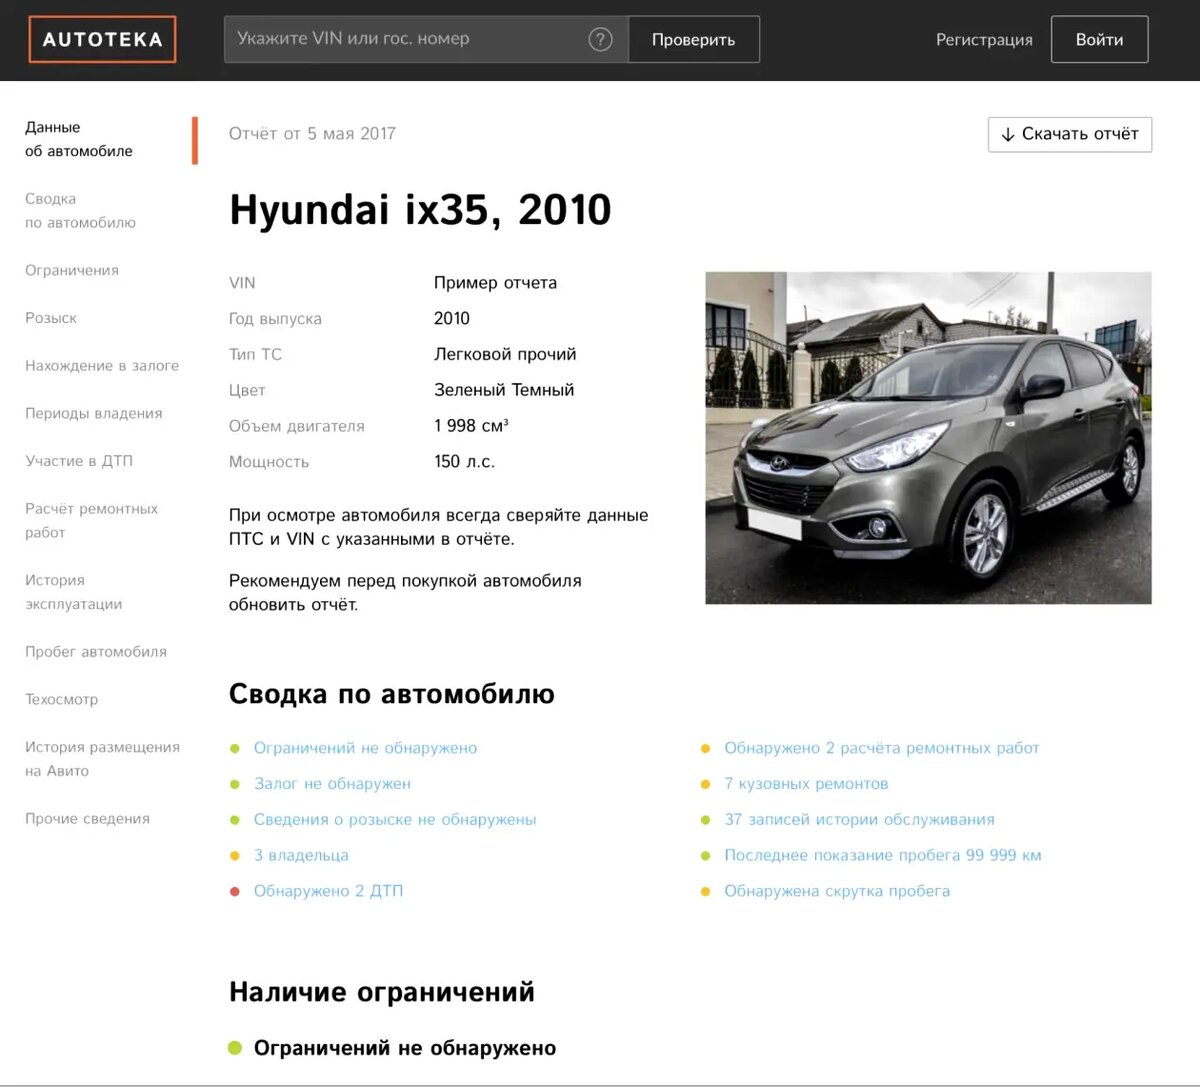Select История эксплуатации in sidebar
This screenshot has height=1087, width=1200.
click(74, 592)
